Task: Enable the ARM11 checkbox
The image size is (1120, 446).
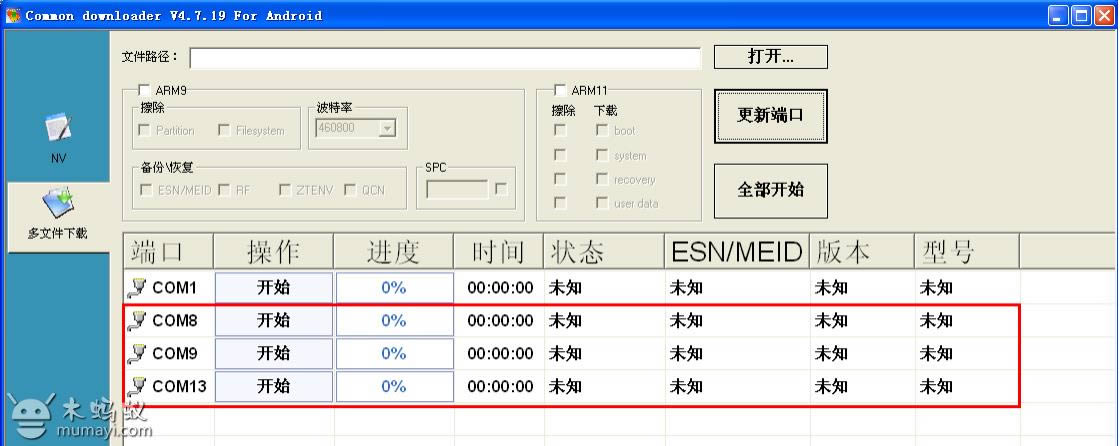Action: pyautogui.click(x=560, y=90)
